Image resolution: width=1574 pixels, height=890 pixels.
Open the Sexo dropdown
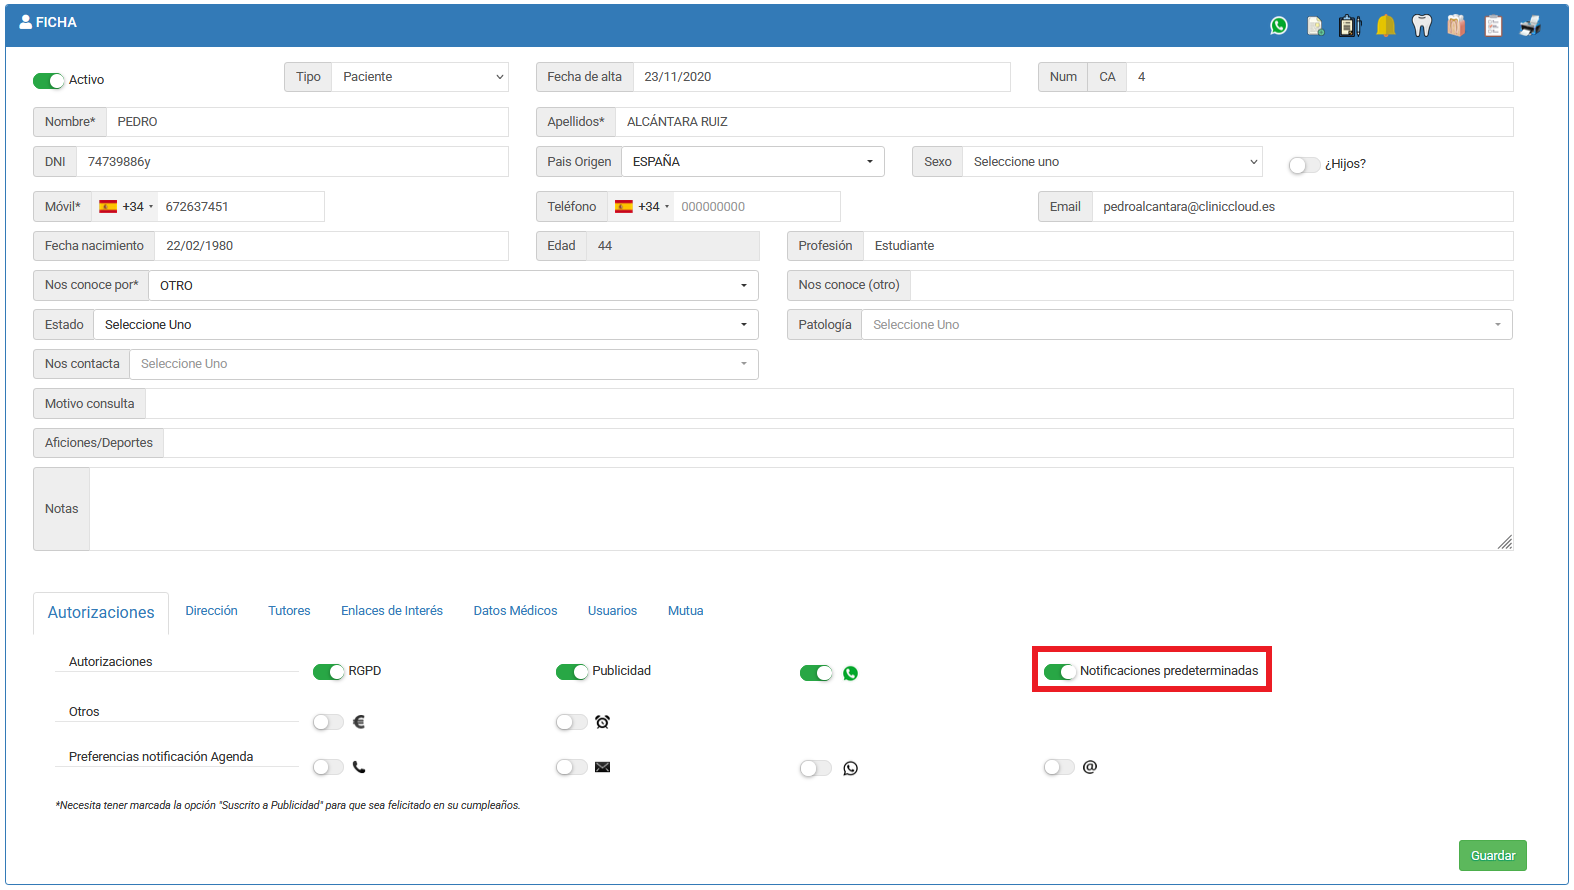[x=1112, y=161]
